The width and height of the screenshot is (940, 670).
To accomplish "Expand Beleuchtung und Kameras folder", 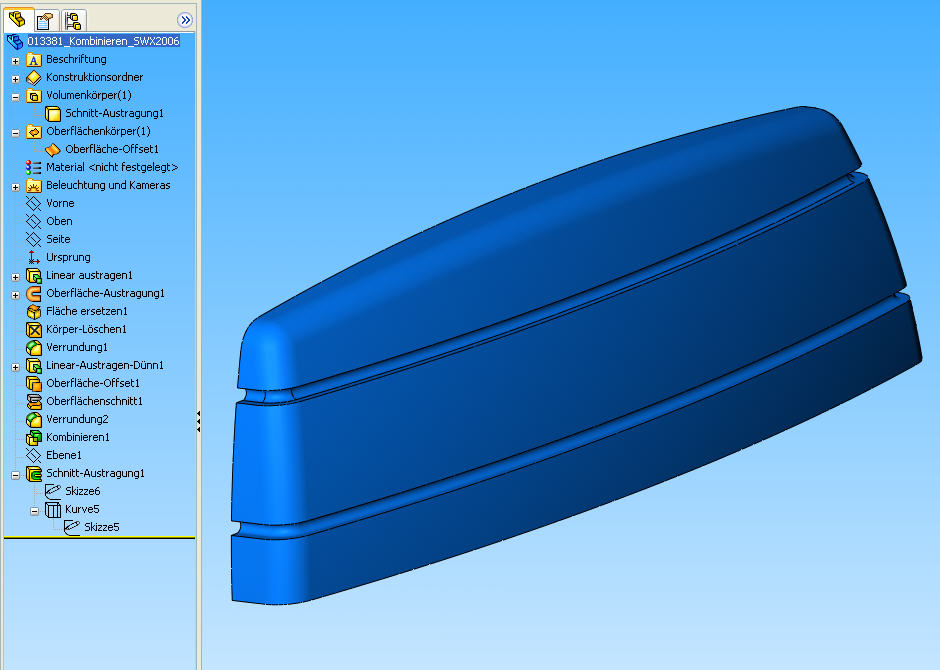I will (x=16, y=187).
